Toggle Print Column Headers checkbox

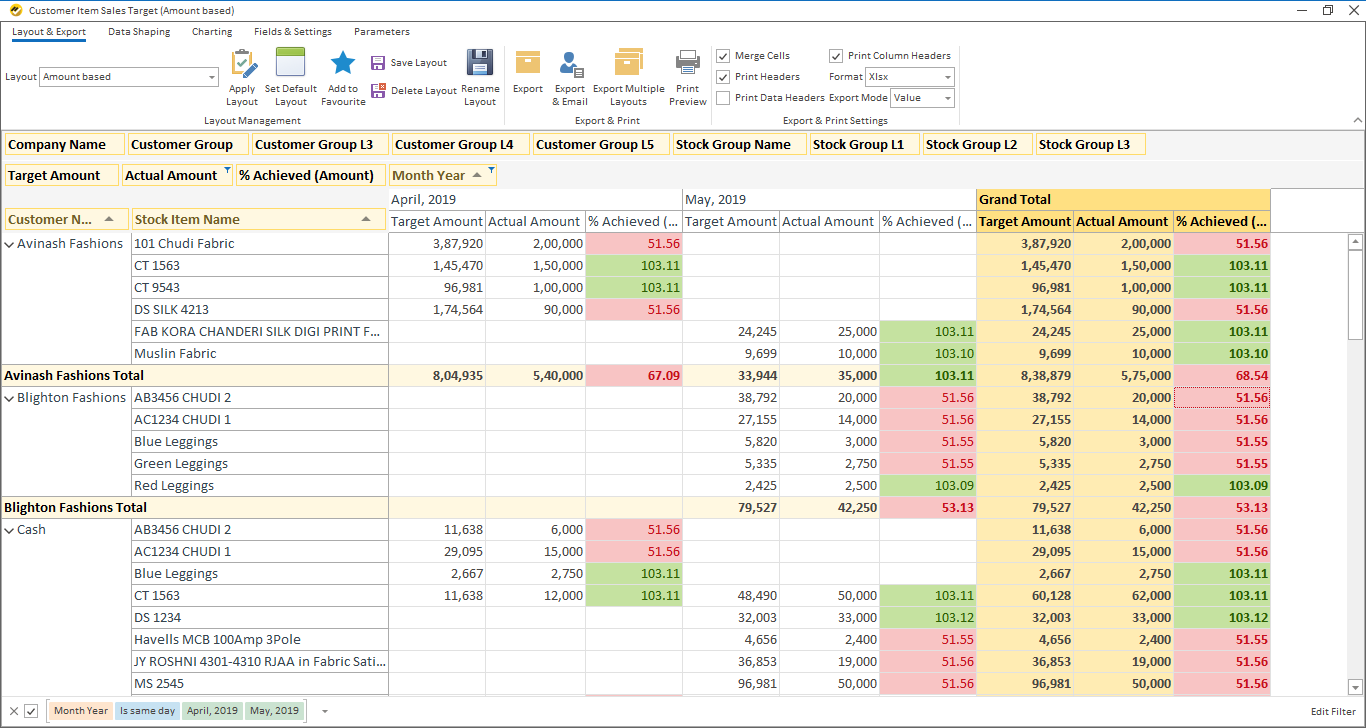point(836,56)
